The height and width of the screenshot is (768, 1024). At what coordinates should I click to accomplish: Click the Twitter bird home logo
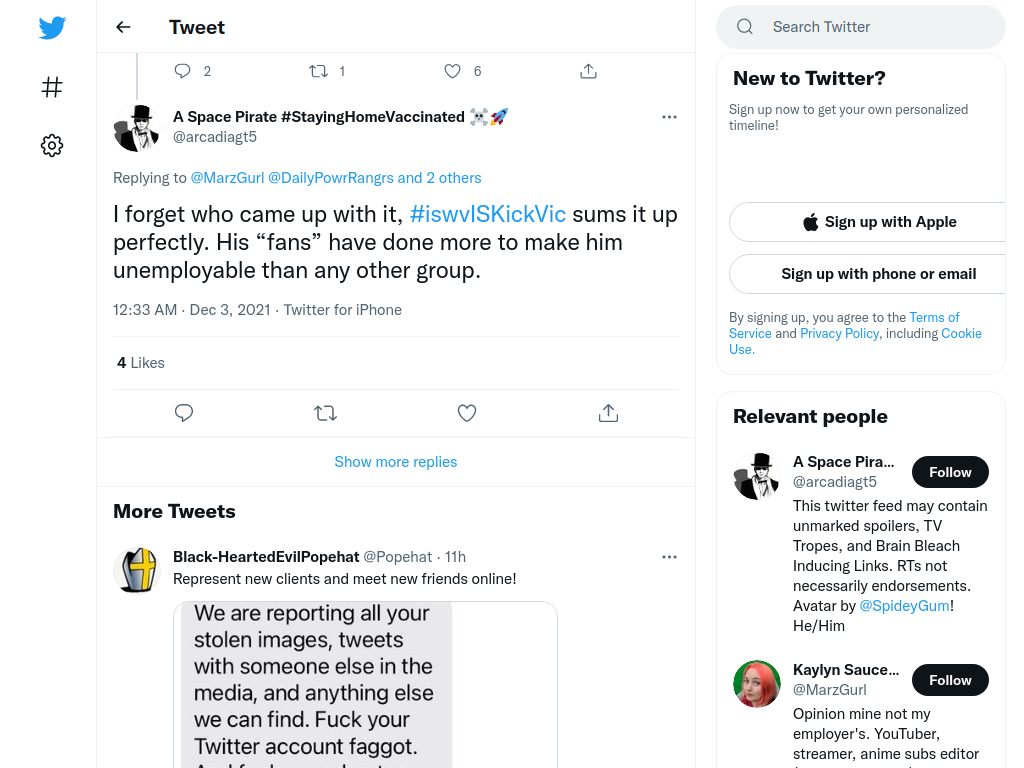coord(52,27)
